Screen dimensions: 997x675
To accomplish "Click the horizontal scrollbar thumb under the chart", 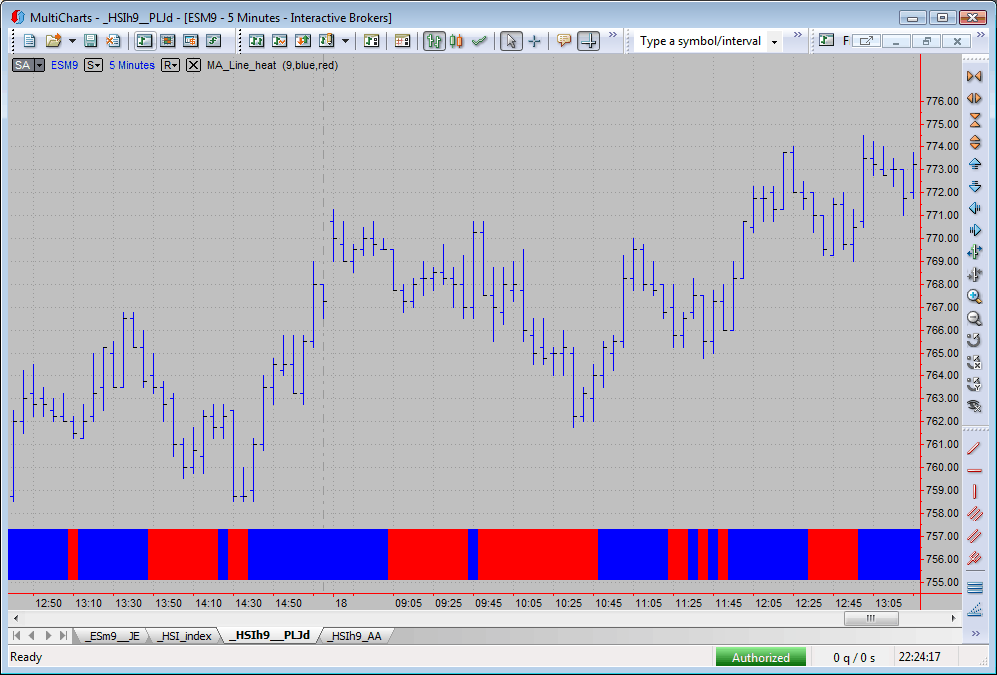I will click(871, 618).
